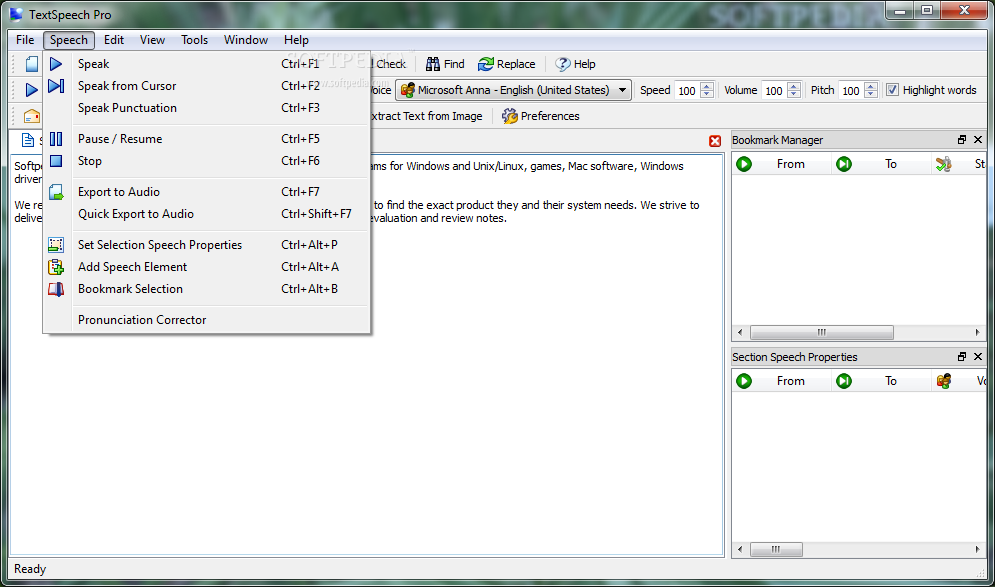The height and width of the screenshot is (587, 995).
Task: Select Export to Audio
Action: (x=207, y=192)
